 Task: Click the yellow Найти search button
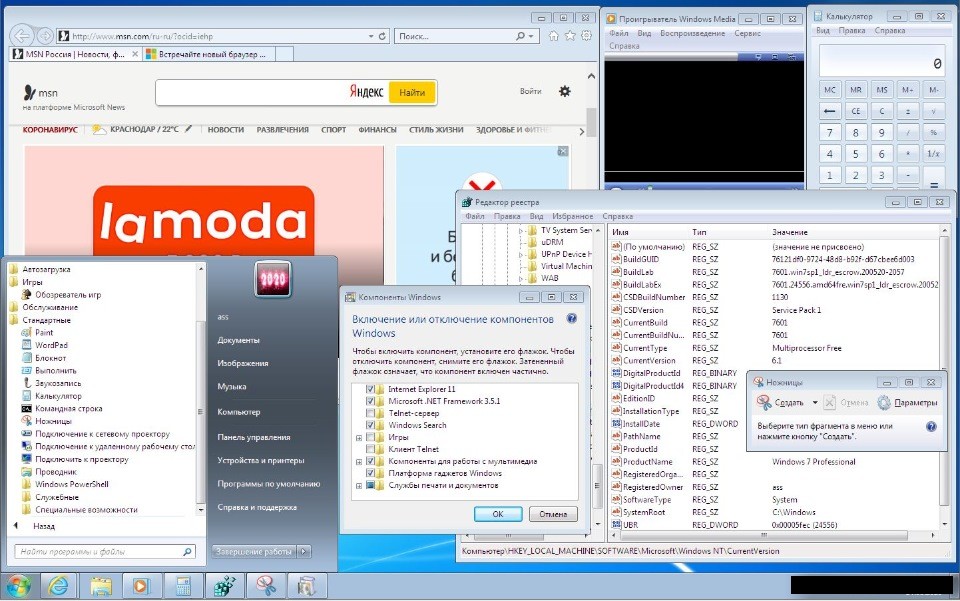point(412,92)
